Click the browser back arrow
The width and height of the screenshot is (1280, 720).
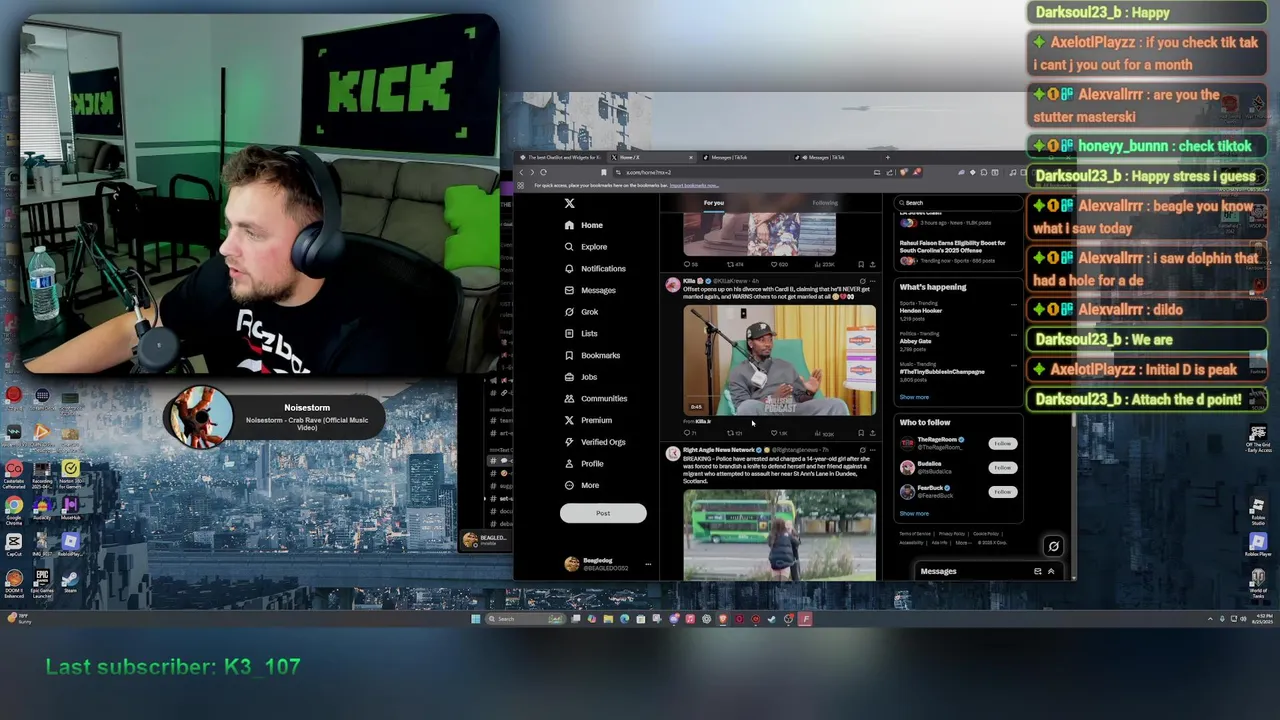(521, 172)
